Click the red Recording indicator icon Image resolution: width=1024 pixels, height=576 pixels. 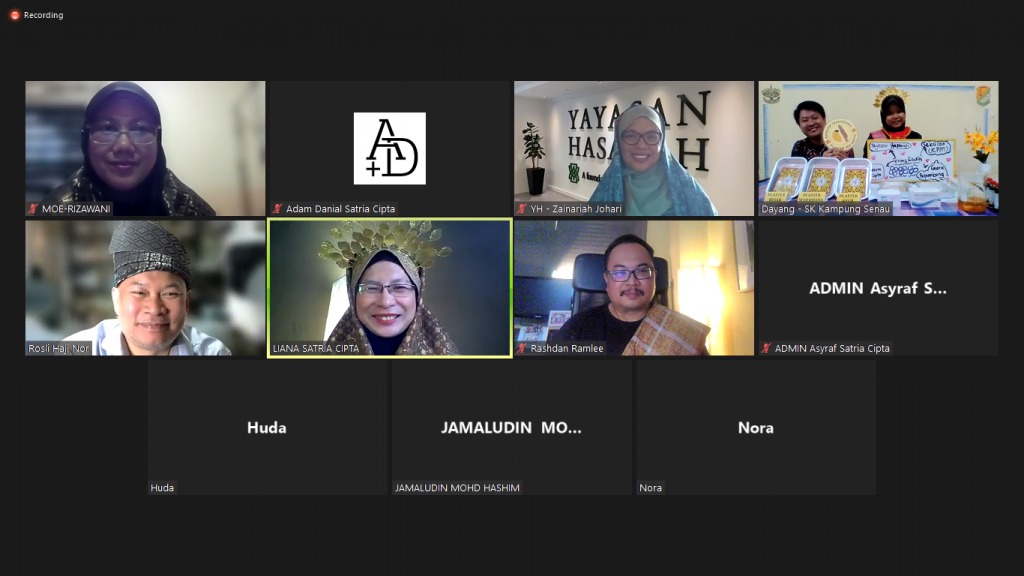[14, 15]
